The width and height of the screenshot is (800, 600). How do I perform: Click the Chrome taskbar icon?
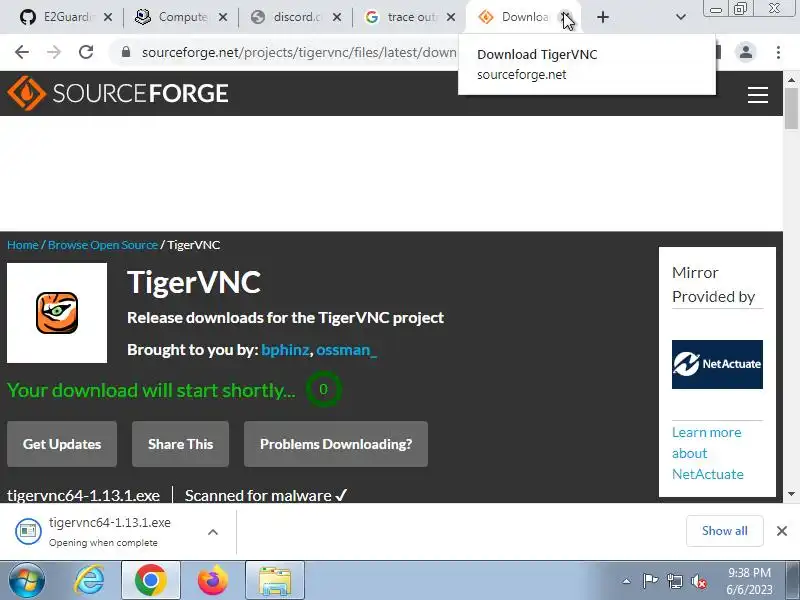point(151,580)
